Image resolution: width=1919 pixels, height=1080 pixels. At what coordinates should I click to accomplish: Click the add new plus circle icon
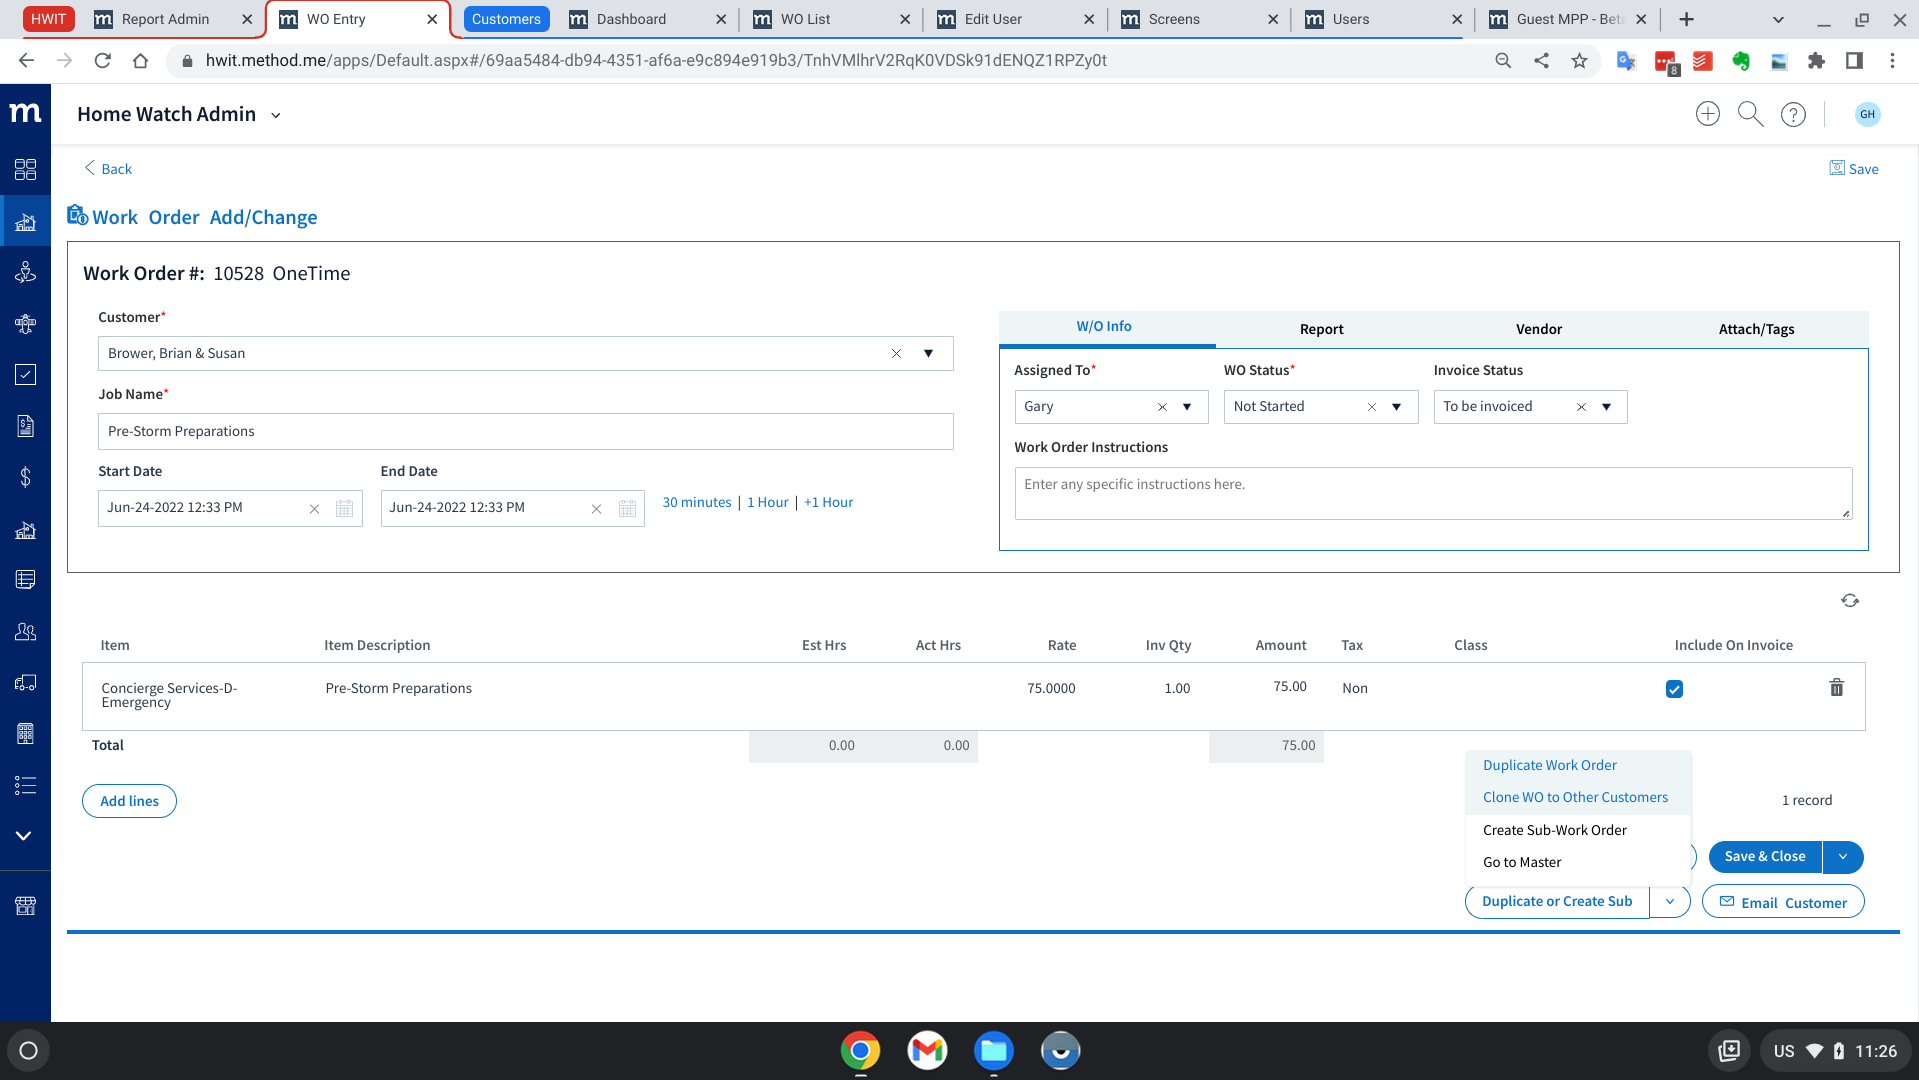(x=1708, y=114)
